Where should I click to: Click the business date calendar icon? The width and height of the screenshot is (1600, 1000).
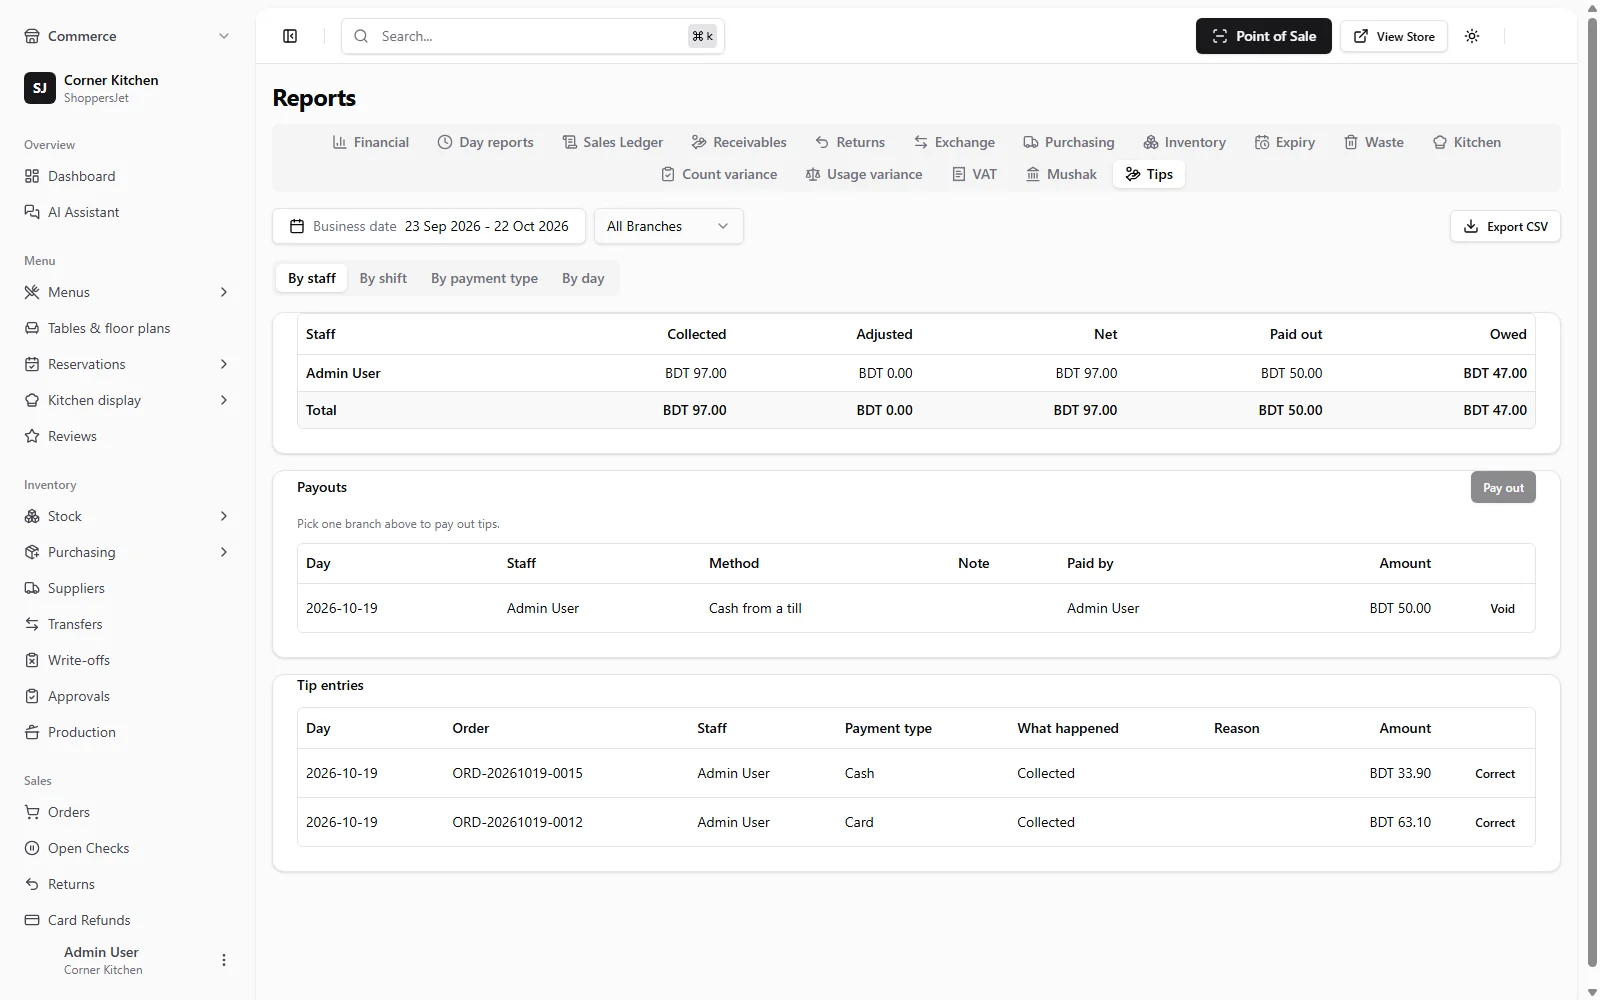pyautogui.click(x=297, y=226)
